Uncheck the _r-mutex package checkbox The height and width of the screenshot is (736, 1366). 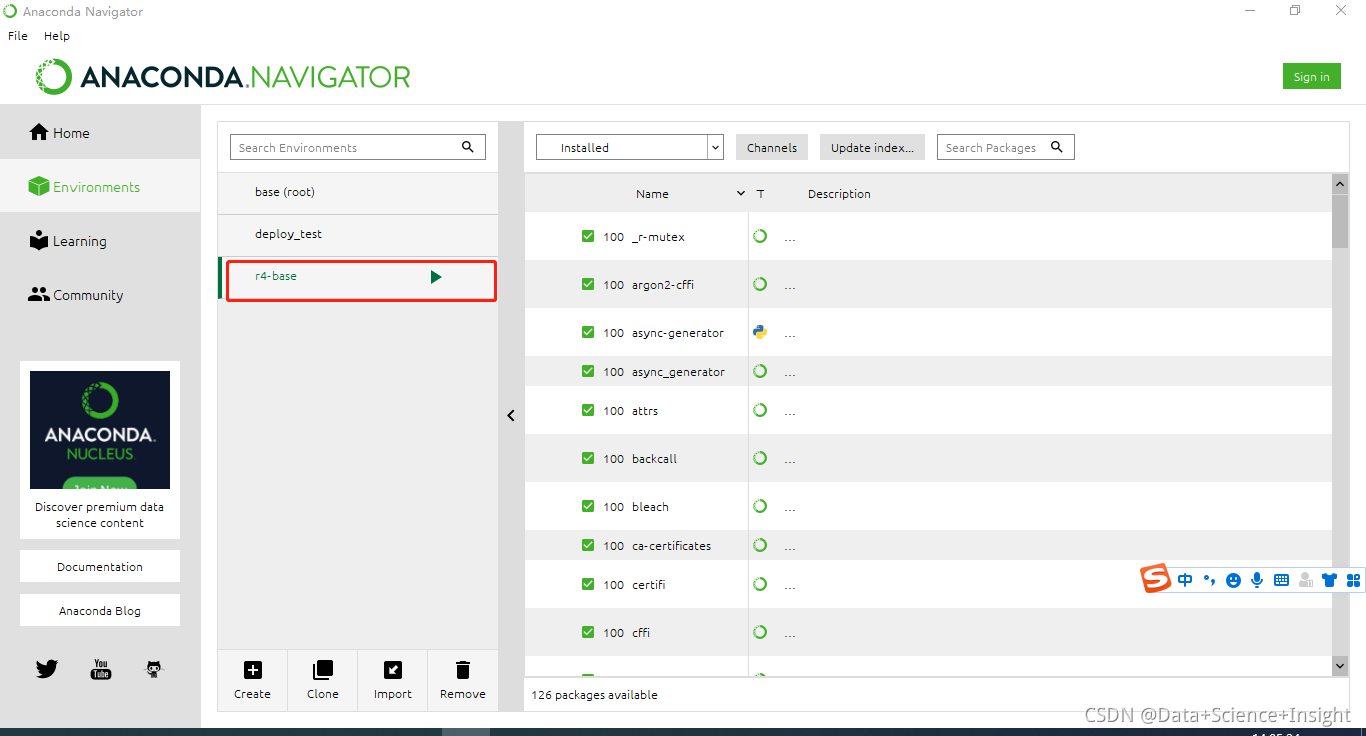tap(588, 236)
